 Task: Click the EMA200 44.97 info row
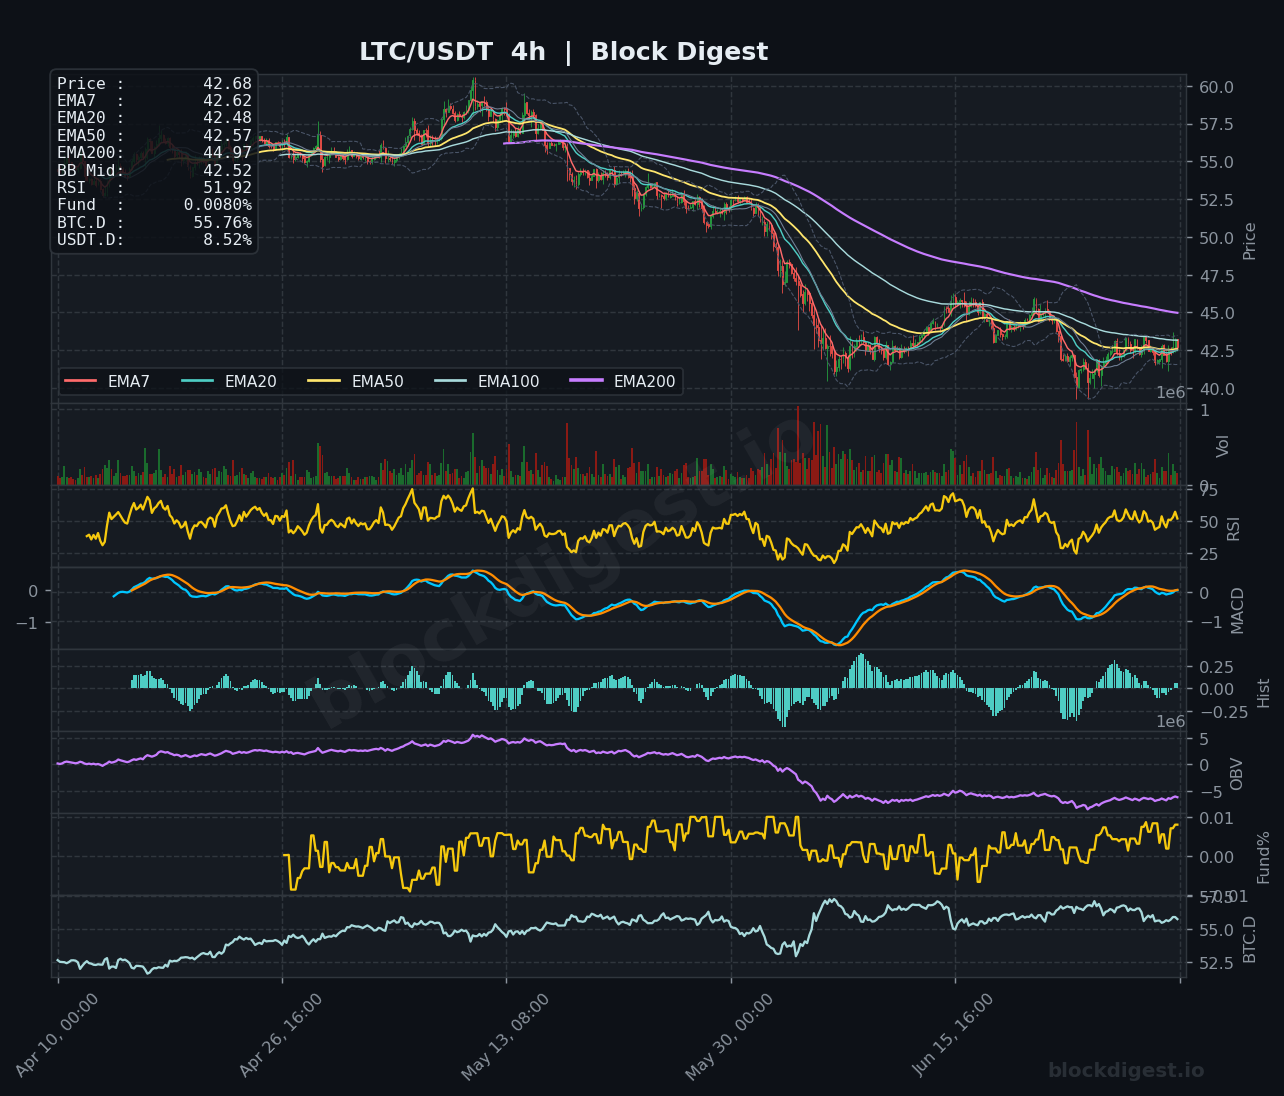(x=154, y=153)
